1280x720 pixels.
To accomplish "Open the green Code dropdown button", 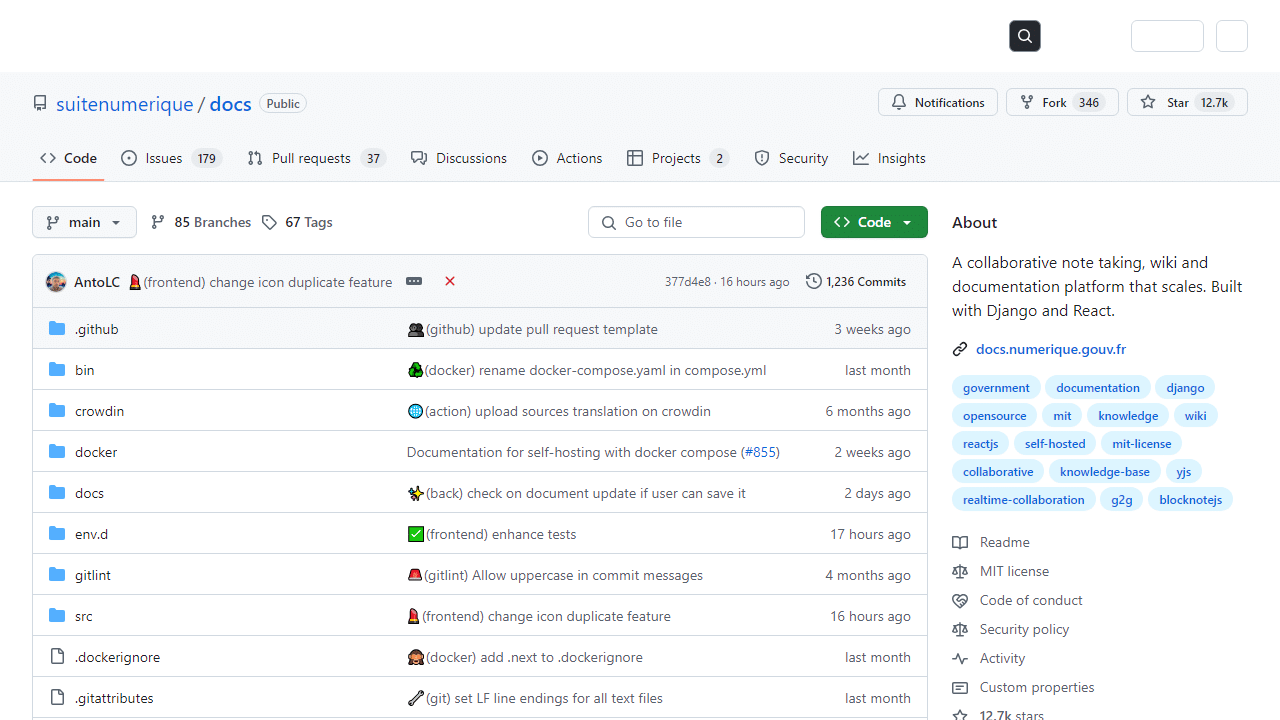I will tap(874, 222).
